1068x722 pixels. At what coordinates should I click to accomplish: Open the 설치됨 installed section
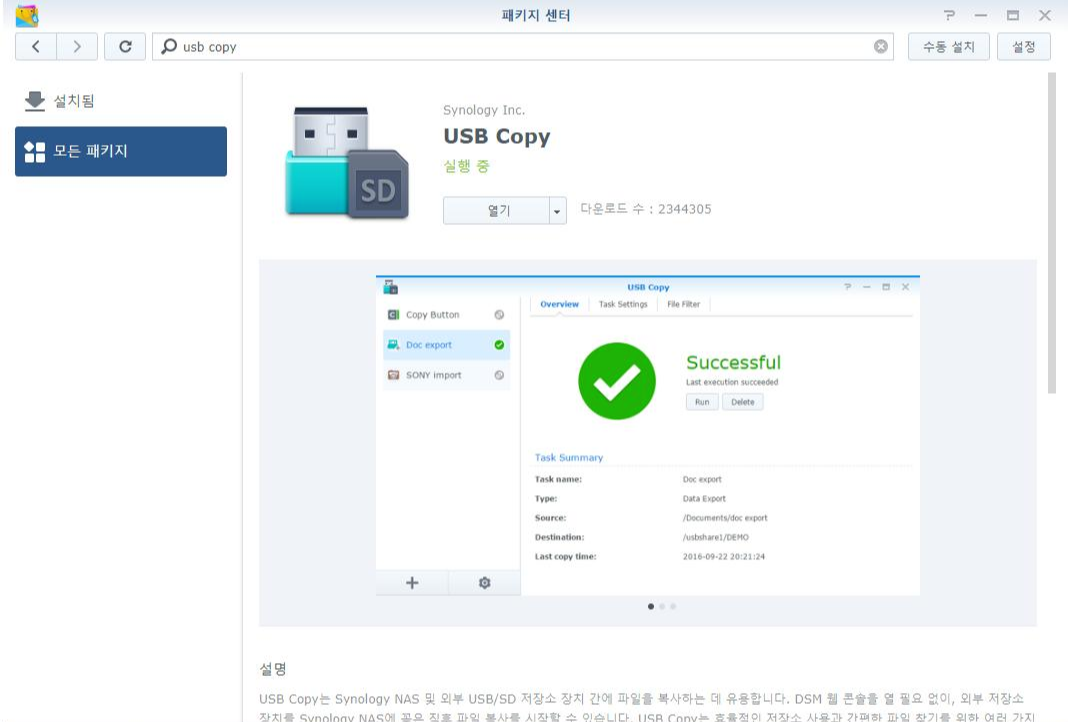pyautogui.click(x=121, y=101)
